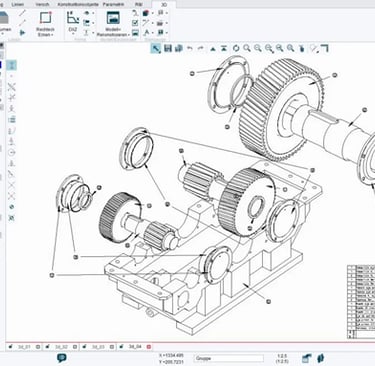Open the dropdown arrow next to the eye icon

point(93,13)
